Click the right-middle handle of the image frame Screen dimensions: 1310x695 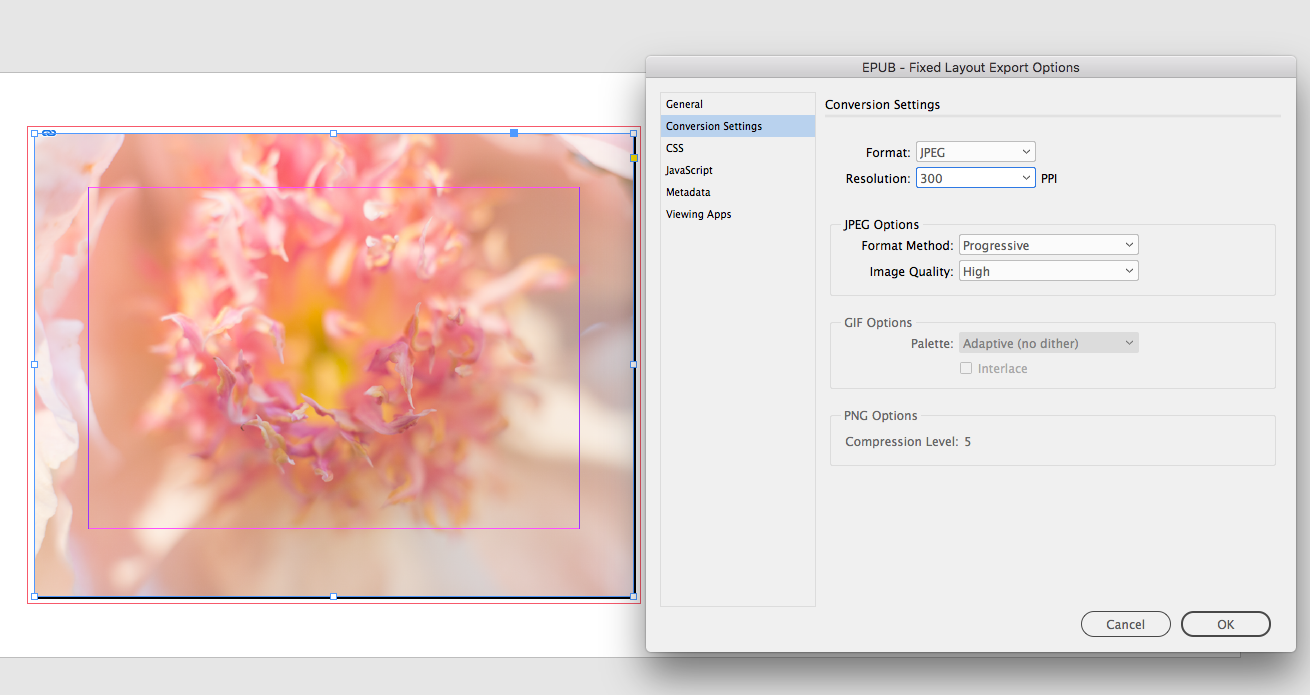633,364
